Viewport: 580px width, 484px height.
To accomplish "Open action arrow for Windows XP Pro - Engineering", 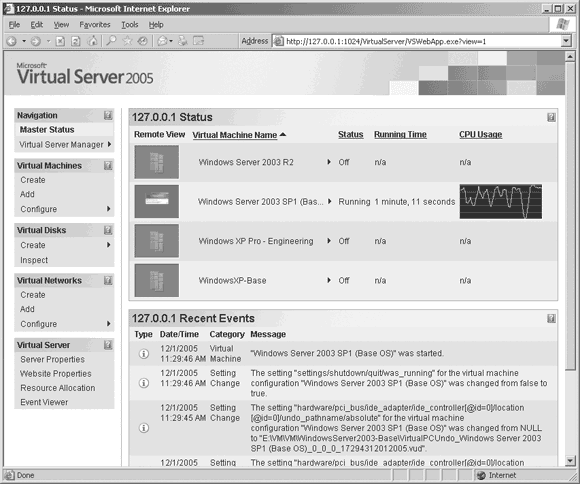I will coord(328,241).
